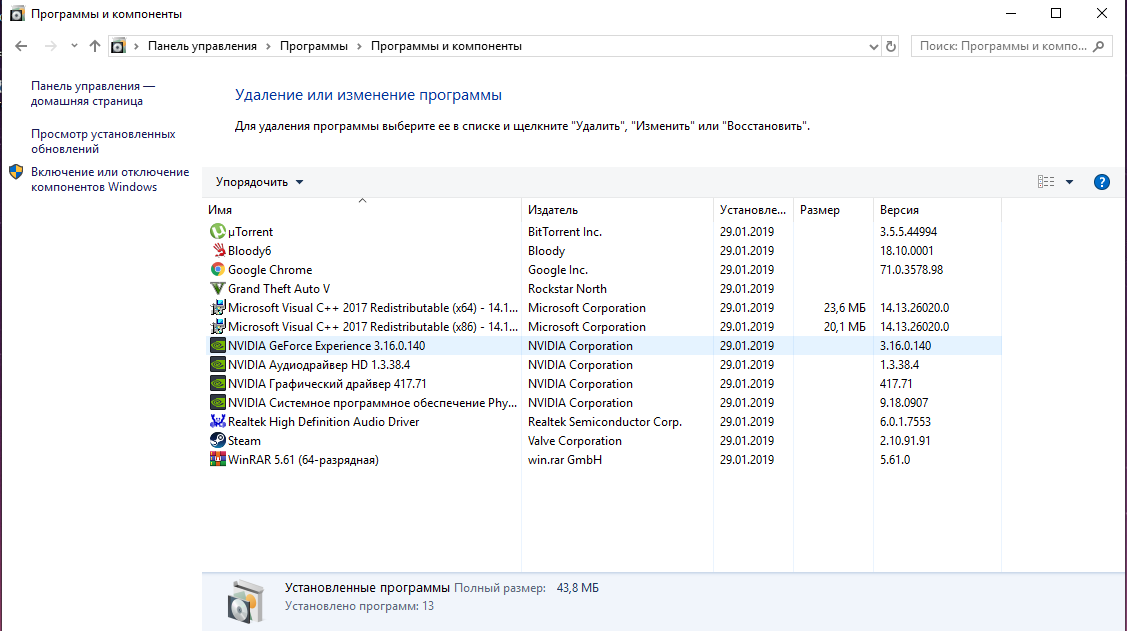Click publisher Realtek Semiconductor Corp. cell
Viewport: 1127px width, 631px height.
pos(604,422)
